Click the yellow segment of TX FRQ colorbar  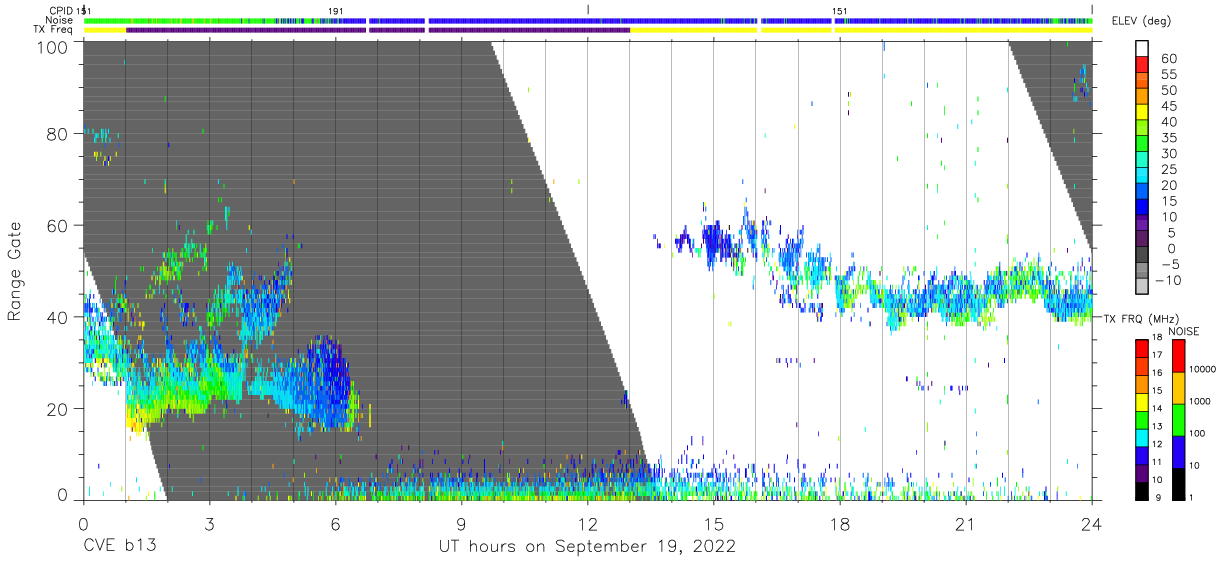tap(1142, 402)
